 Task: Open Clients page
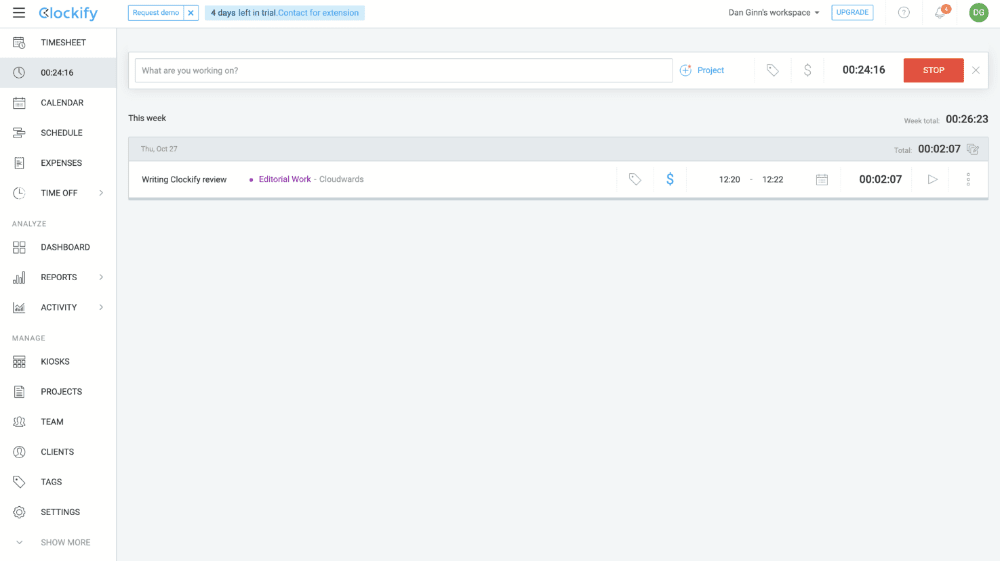[x=58, y=451]
